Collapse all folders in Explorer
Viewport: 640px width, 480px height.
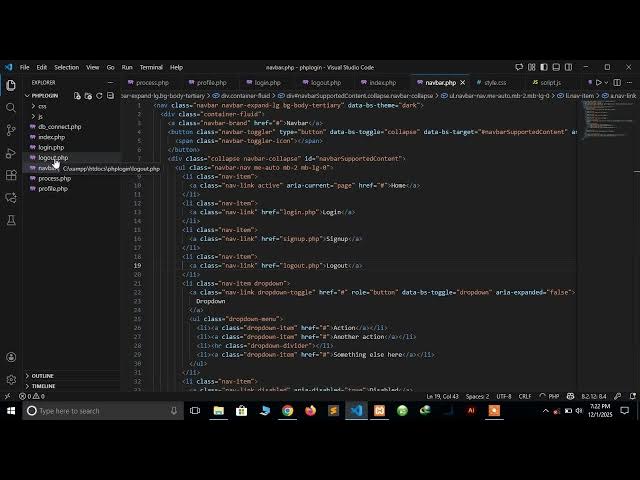(110, 96)
